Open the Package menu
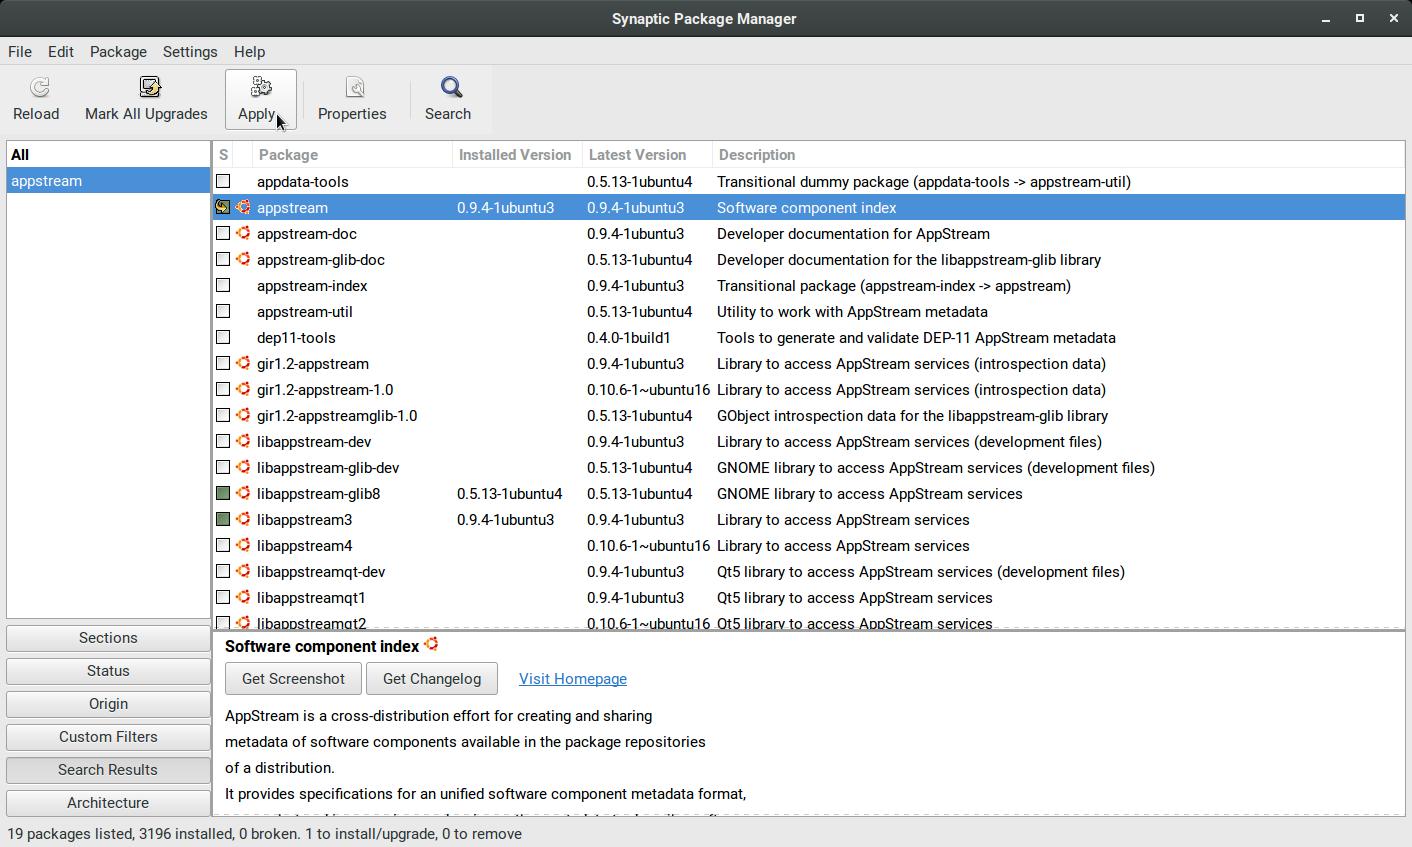 pos(118,52)
